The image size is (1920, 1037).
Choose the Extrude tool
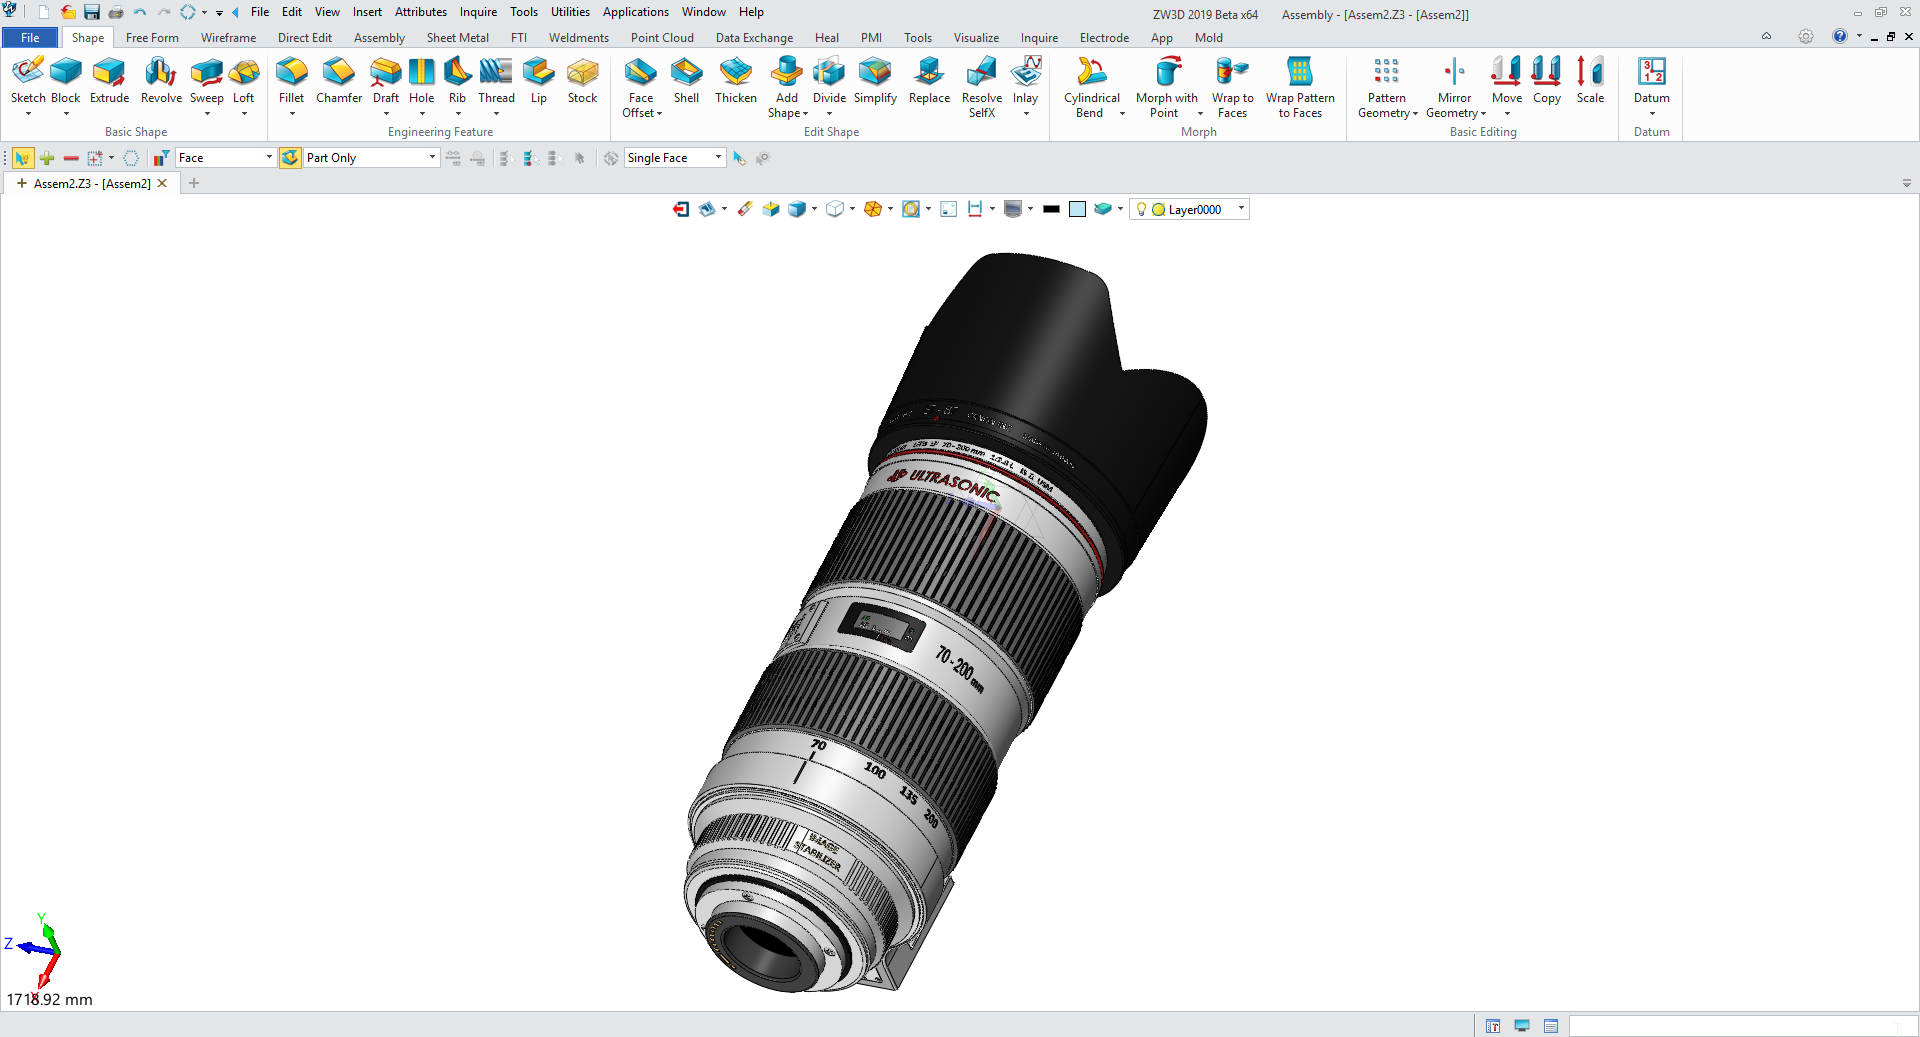click(109, 80)
